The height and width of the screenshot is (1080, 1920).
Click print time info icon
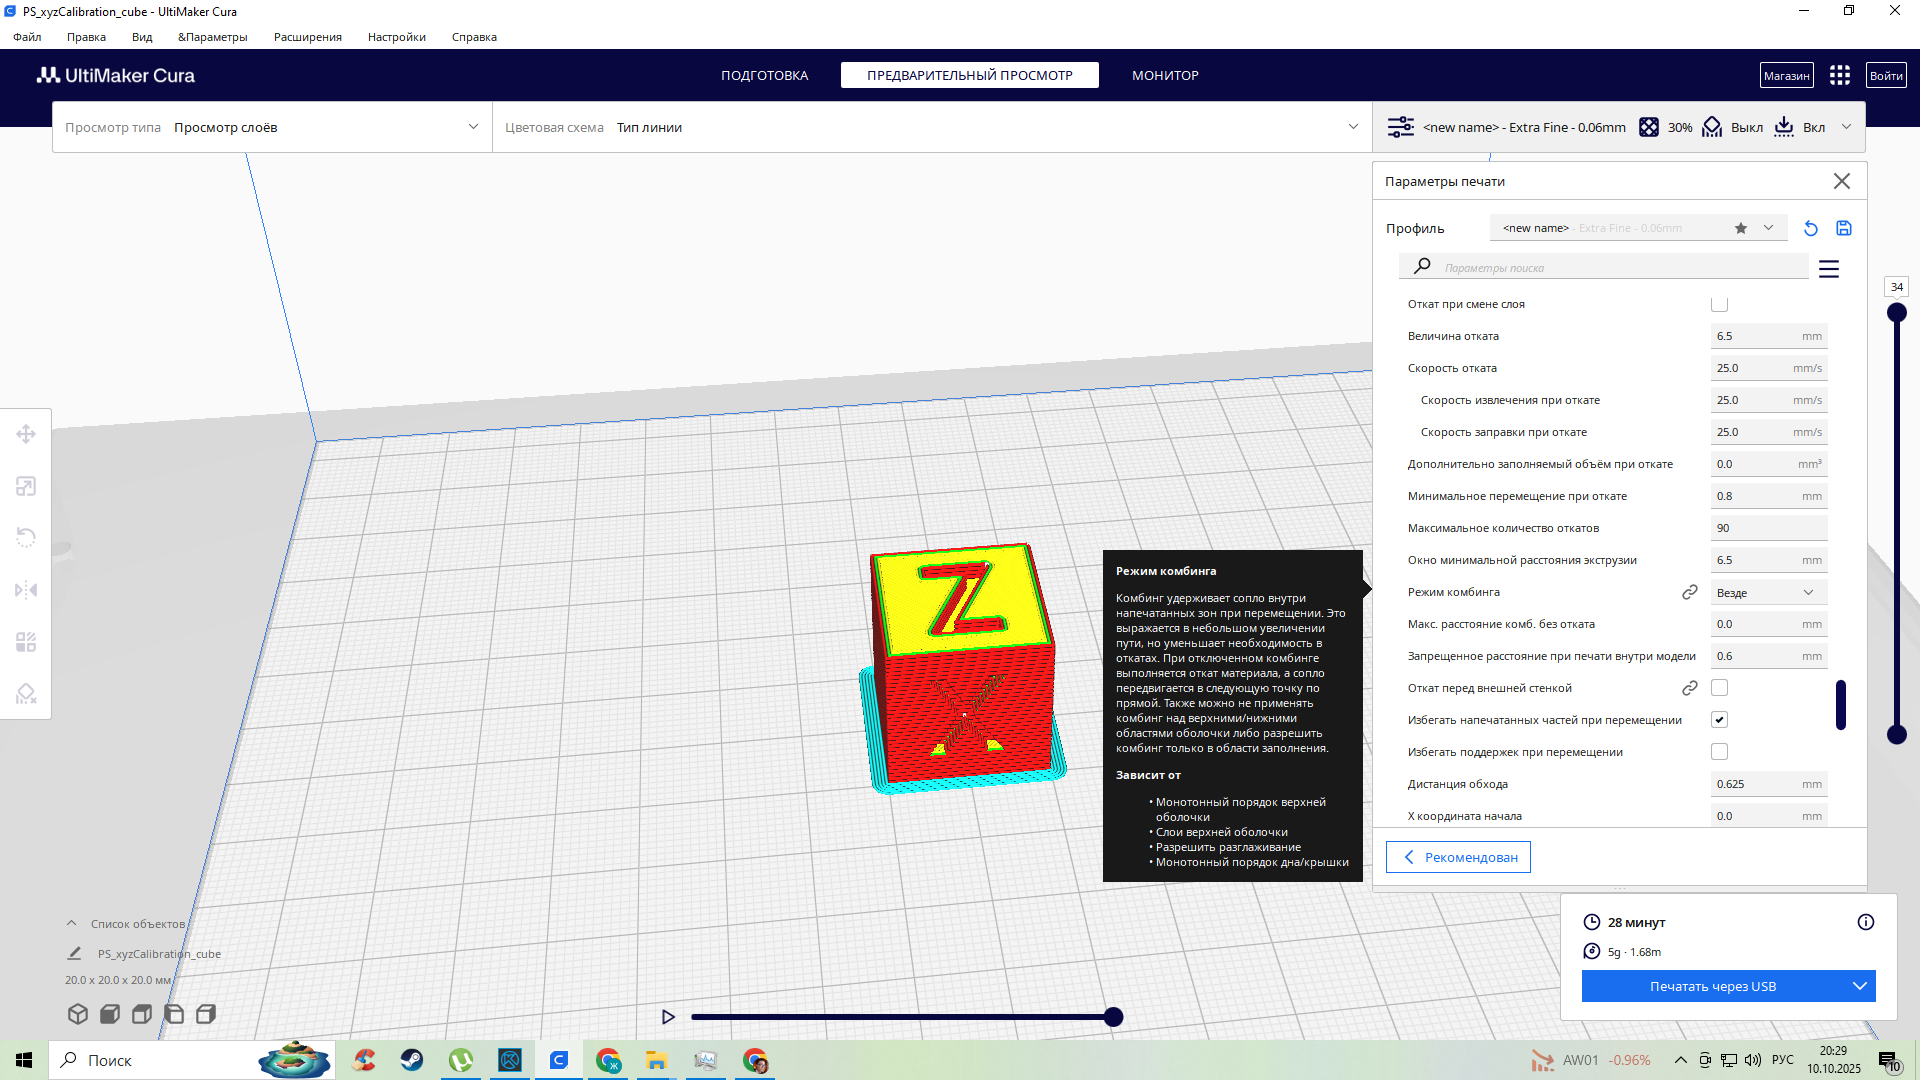pyautogui.click(x=1865, y=922)
